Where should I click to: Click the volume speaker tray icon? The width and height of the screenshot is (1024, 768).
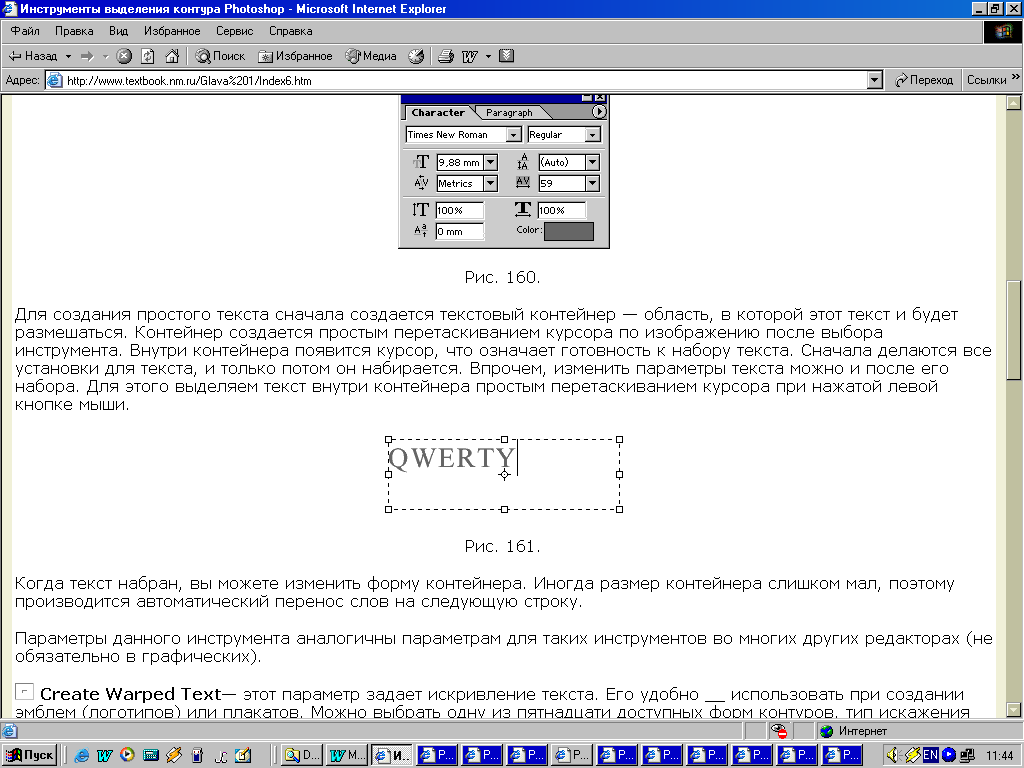pyautogui.click(x=893, y=756)
